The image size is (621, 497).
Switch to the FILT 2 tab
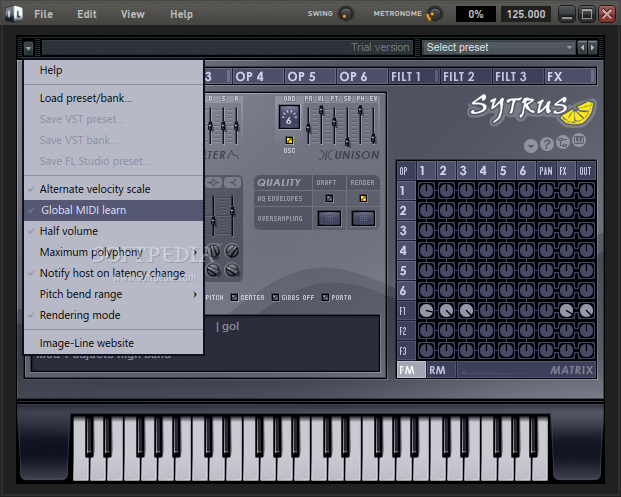click(x=466, y=76)
